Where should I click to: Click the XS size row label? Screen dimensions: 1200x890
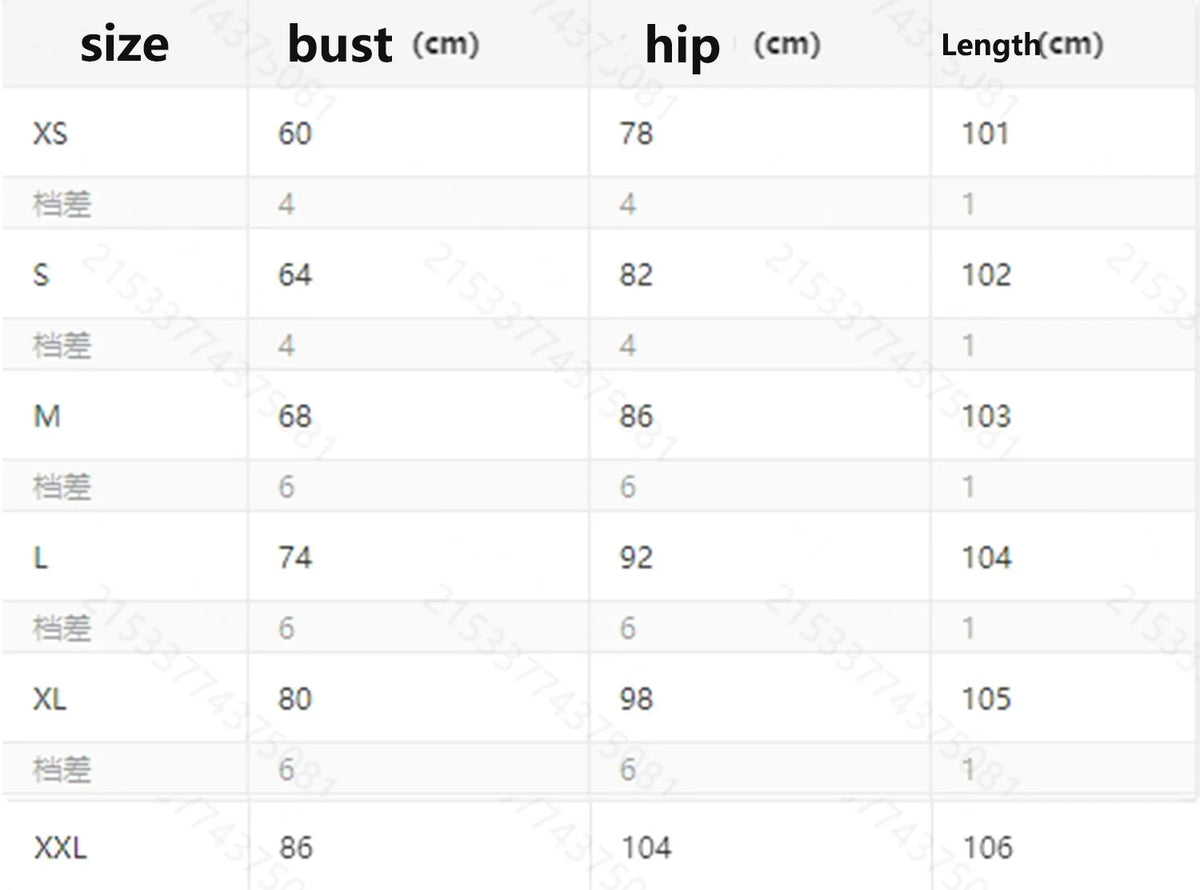pos(50,133)
